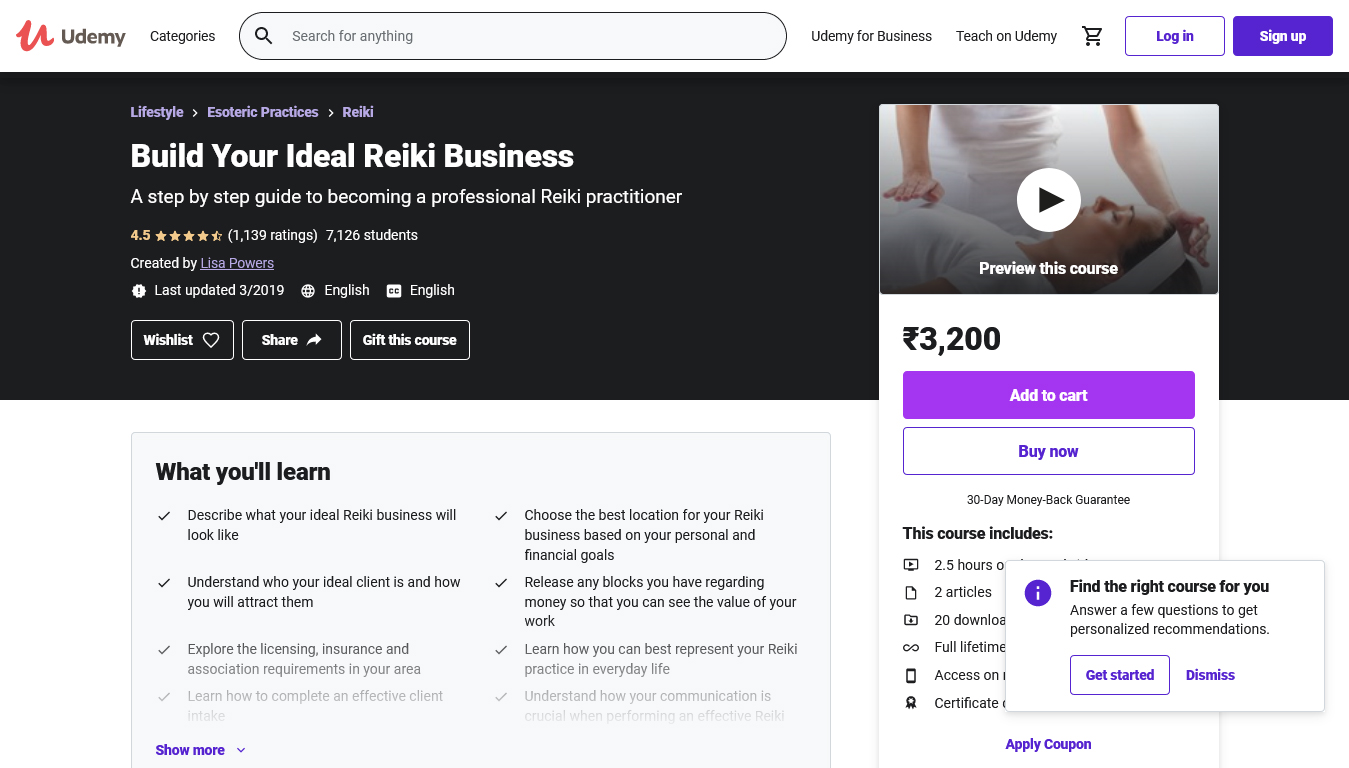
Task: Click the articles document icon
Action: [911, 592]
